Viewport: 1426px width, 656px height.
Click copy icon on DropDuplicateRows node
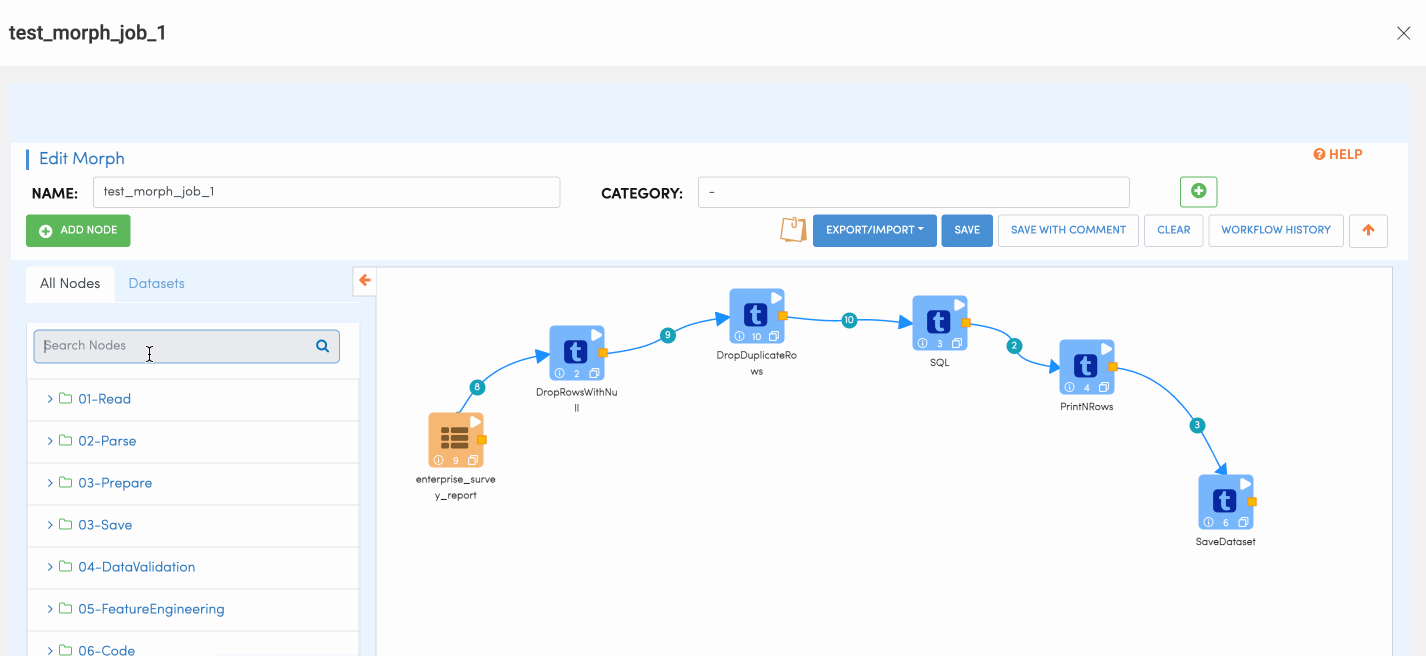pos(774,336)
